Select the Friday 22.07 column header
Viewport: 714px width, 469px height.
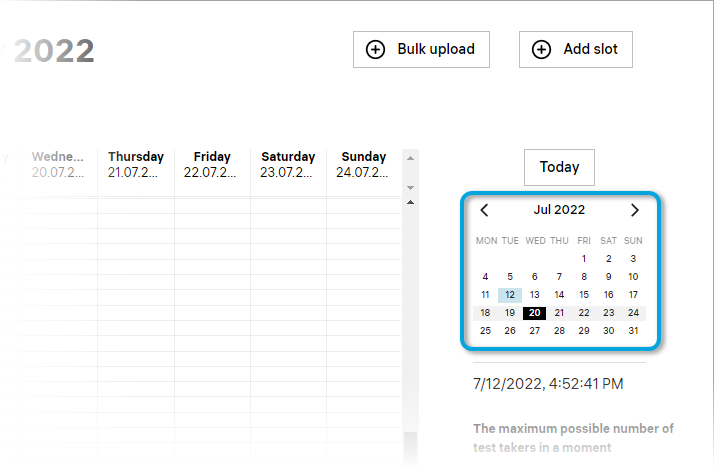pos(212,164)
